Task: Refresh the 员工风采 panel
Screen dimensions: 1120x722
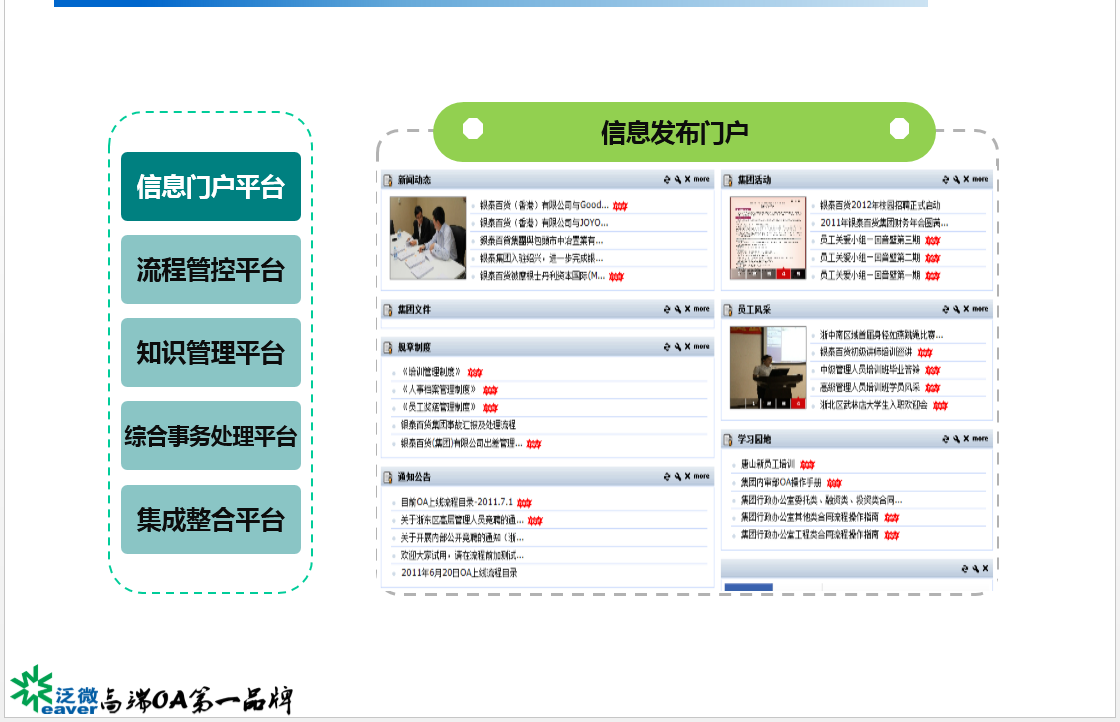Action: pos(946,309)
